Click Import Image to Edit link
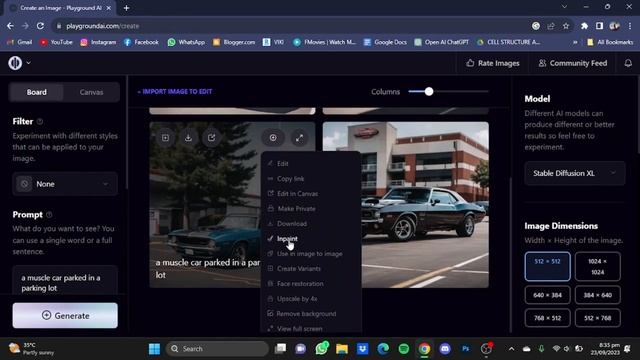 [175, 91]
